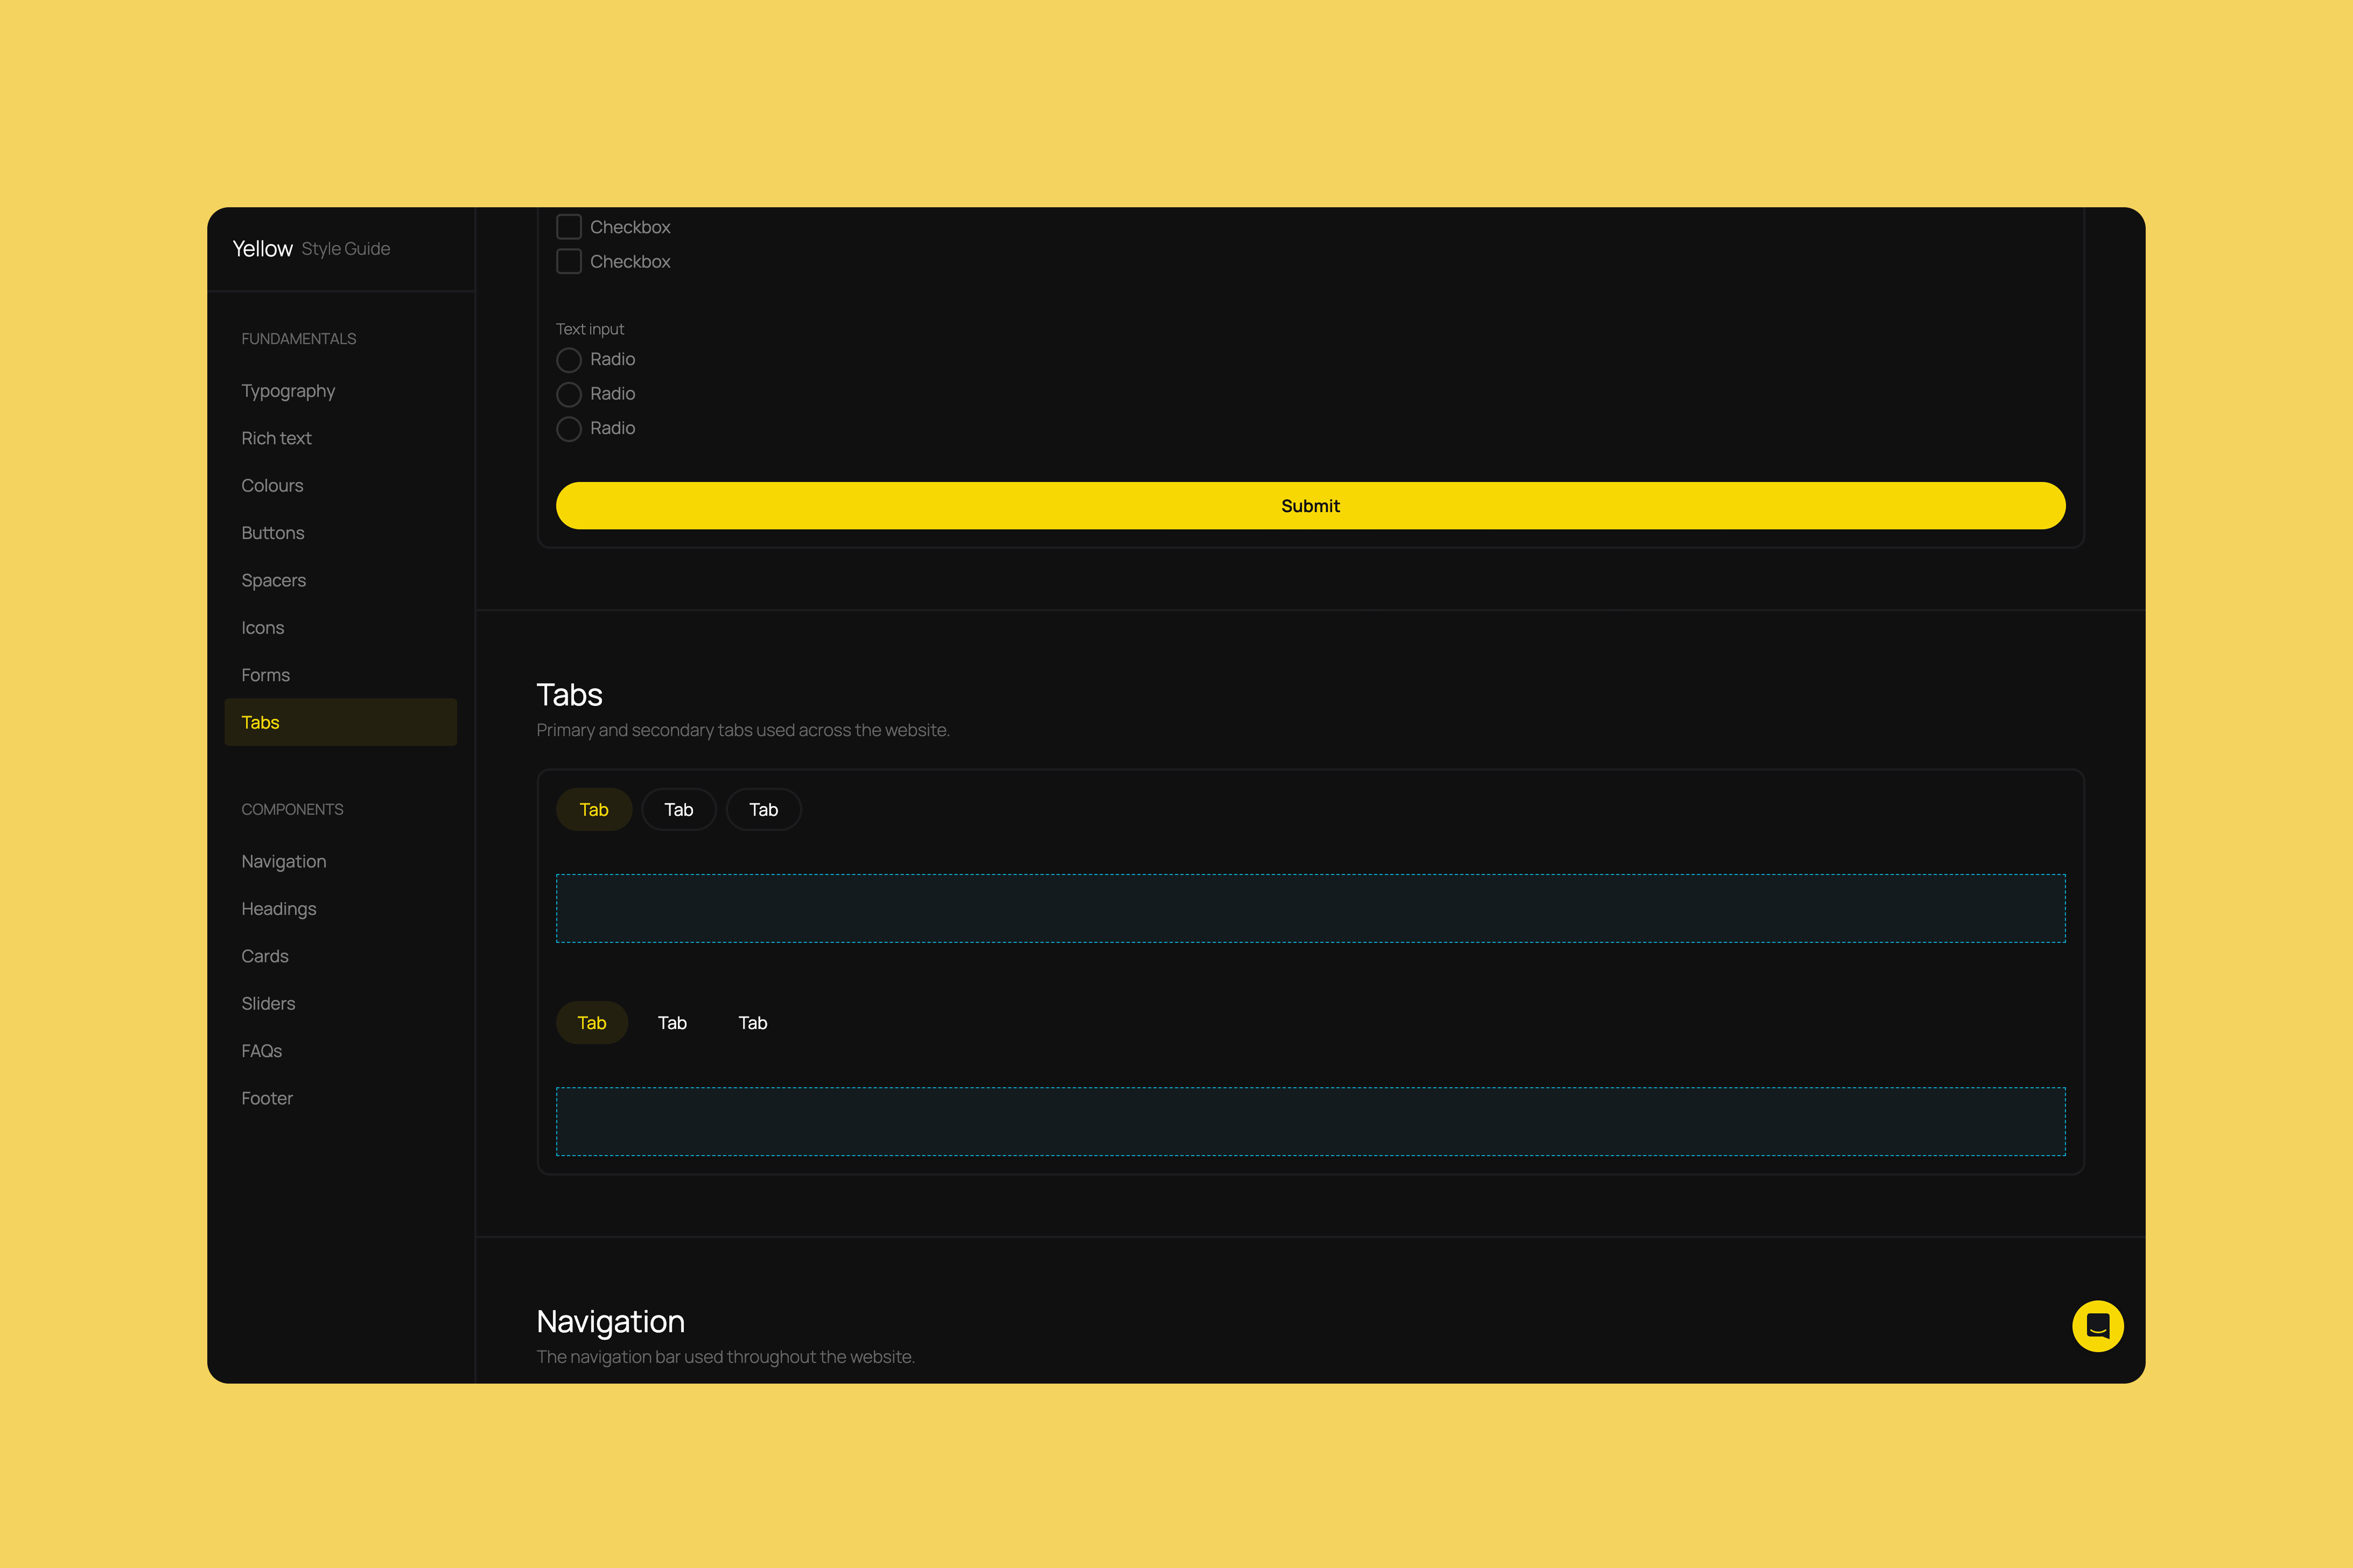2353x1568 pixels.
Task: Switch to second outlined primary Tab
Action: point(679,810)
